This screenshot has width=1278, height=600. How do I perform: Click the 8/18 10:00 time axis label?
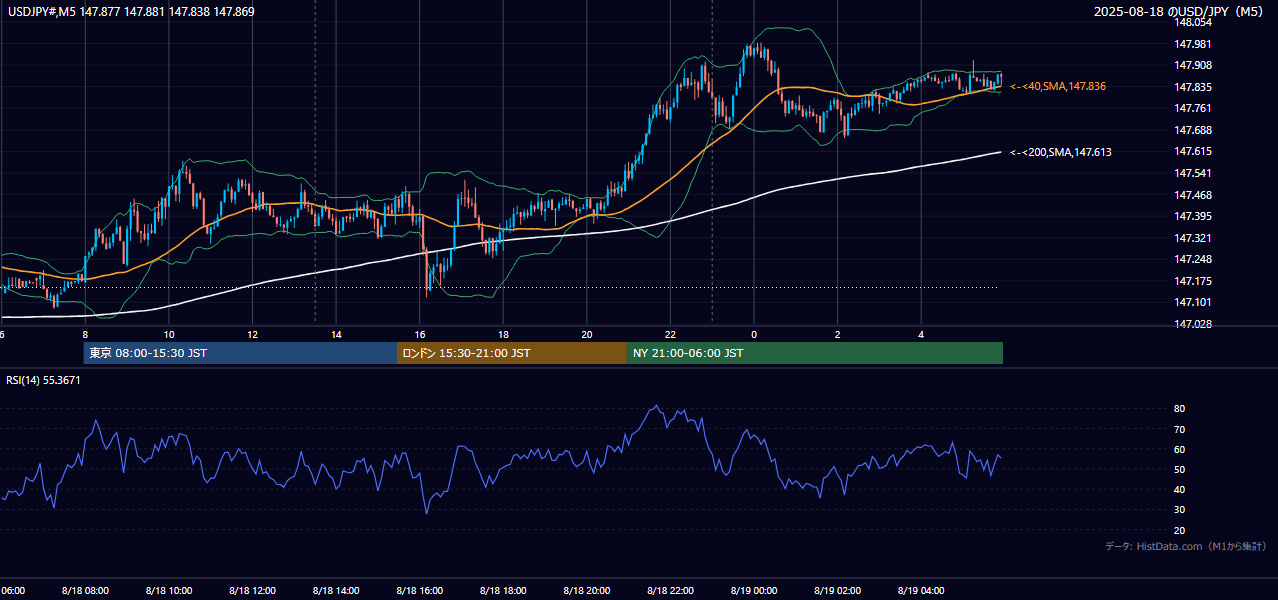tap(169, 590)
